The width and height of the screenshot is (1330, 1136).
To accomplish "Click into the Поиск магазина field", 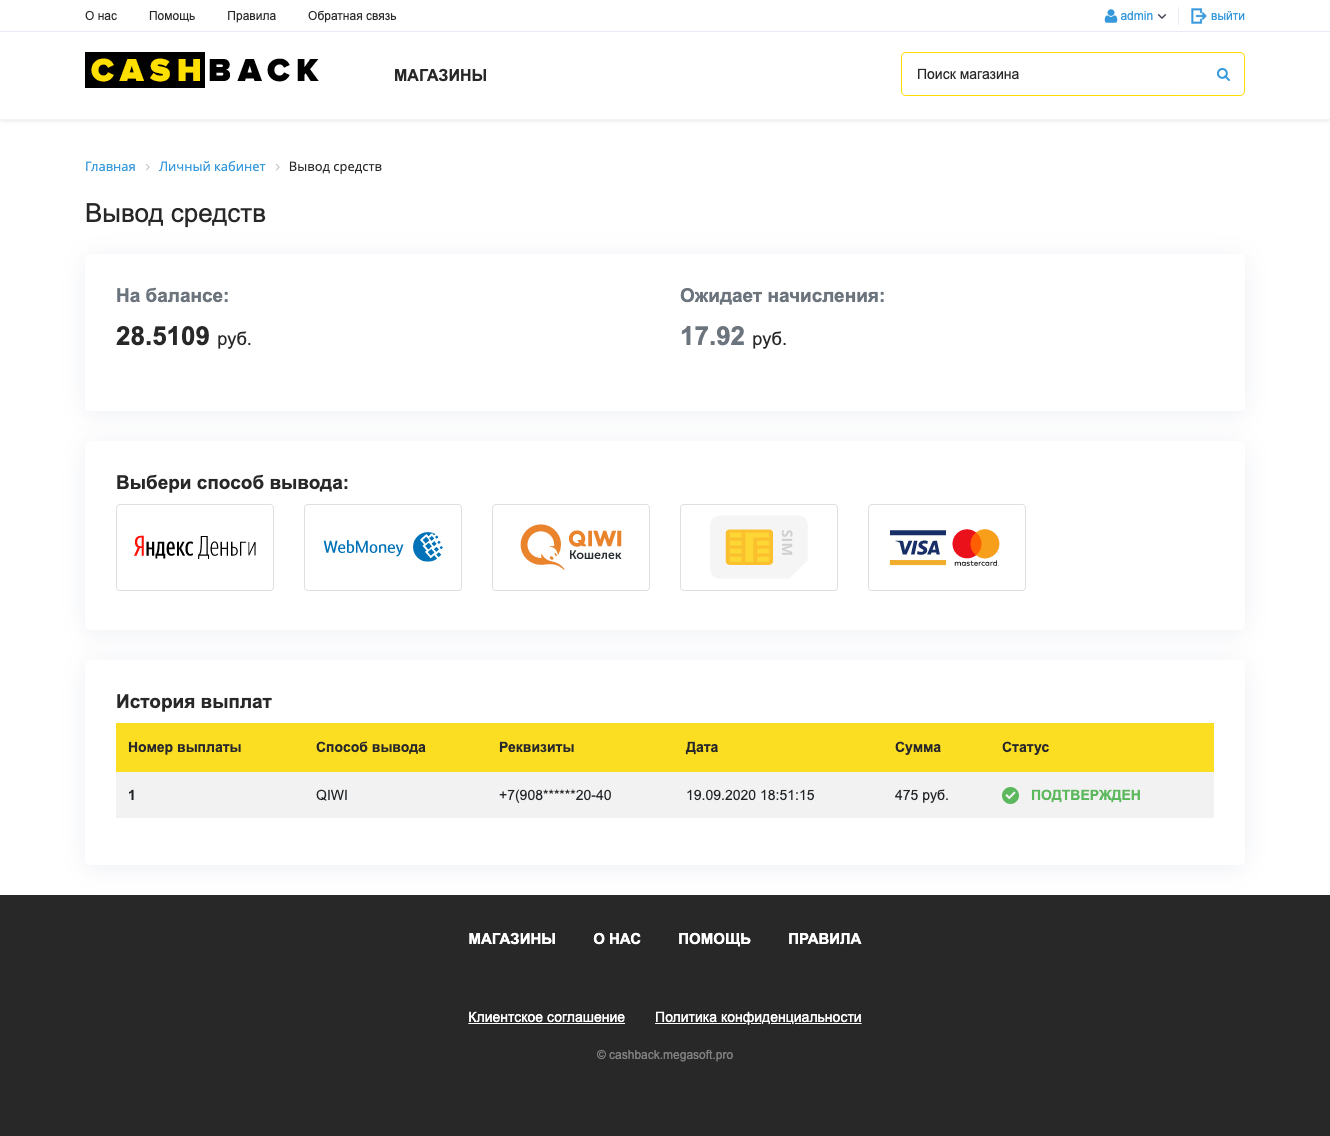I will click(1055, 75).
